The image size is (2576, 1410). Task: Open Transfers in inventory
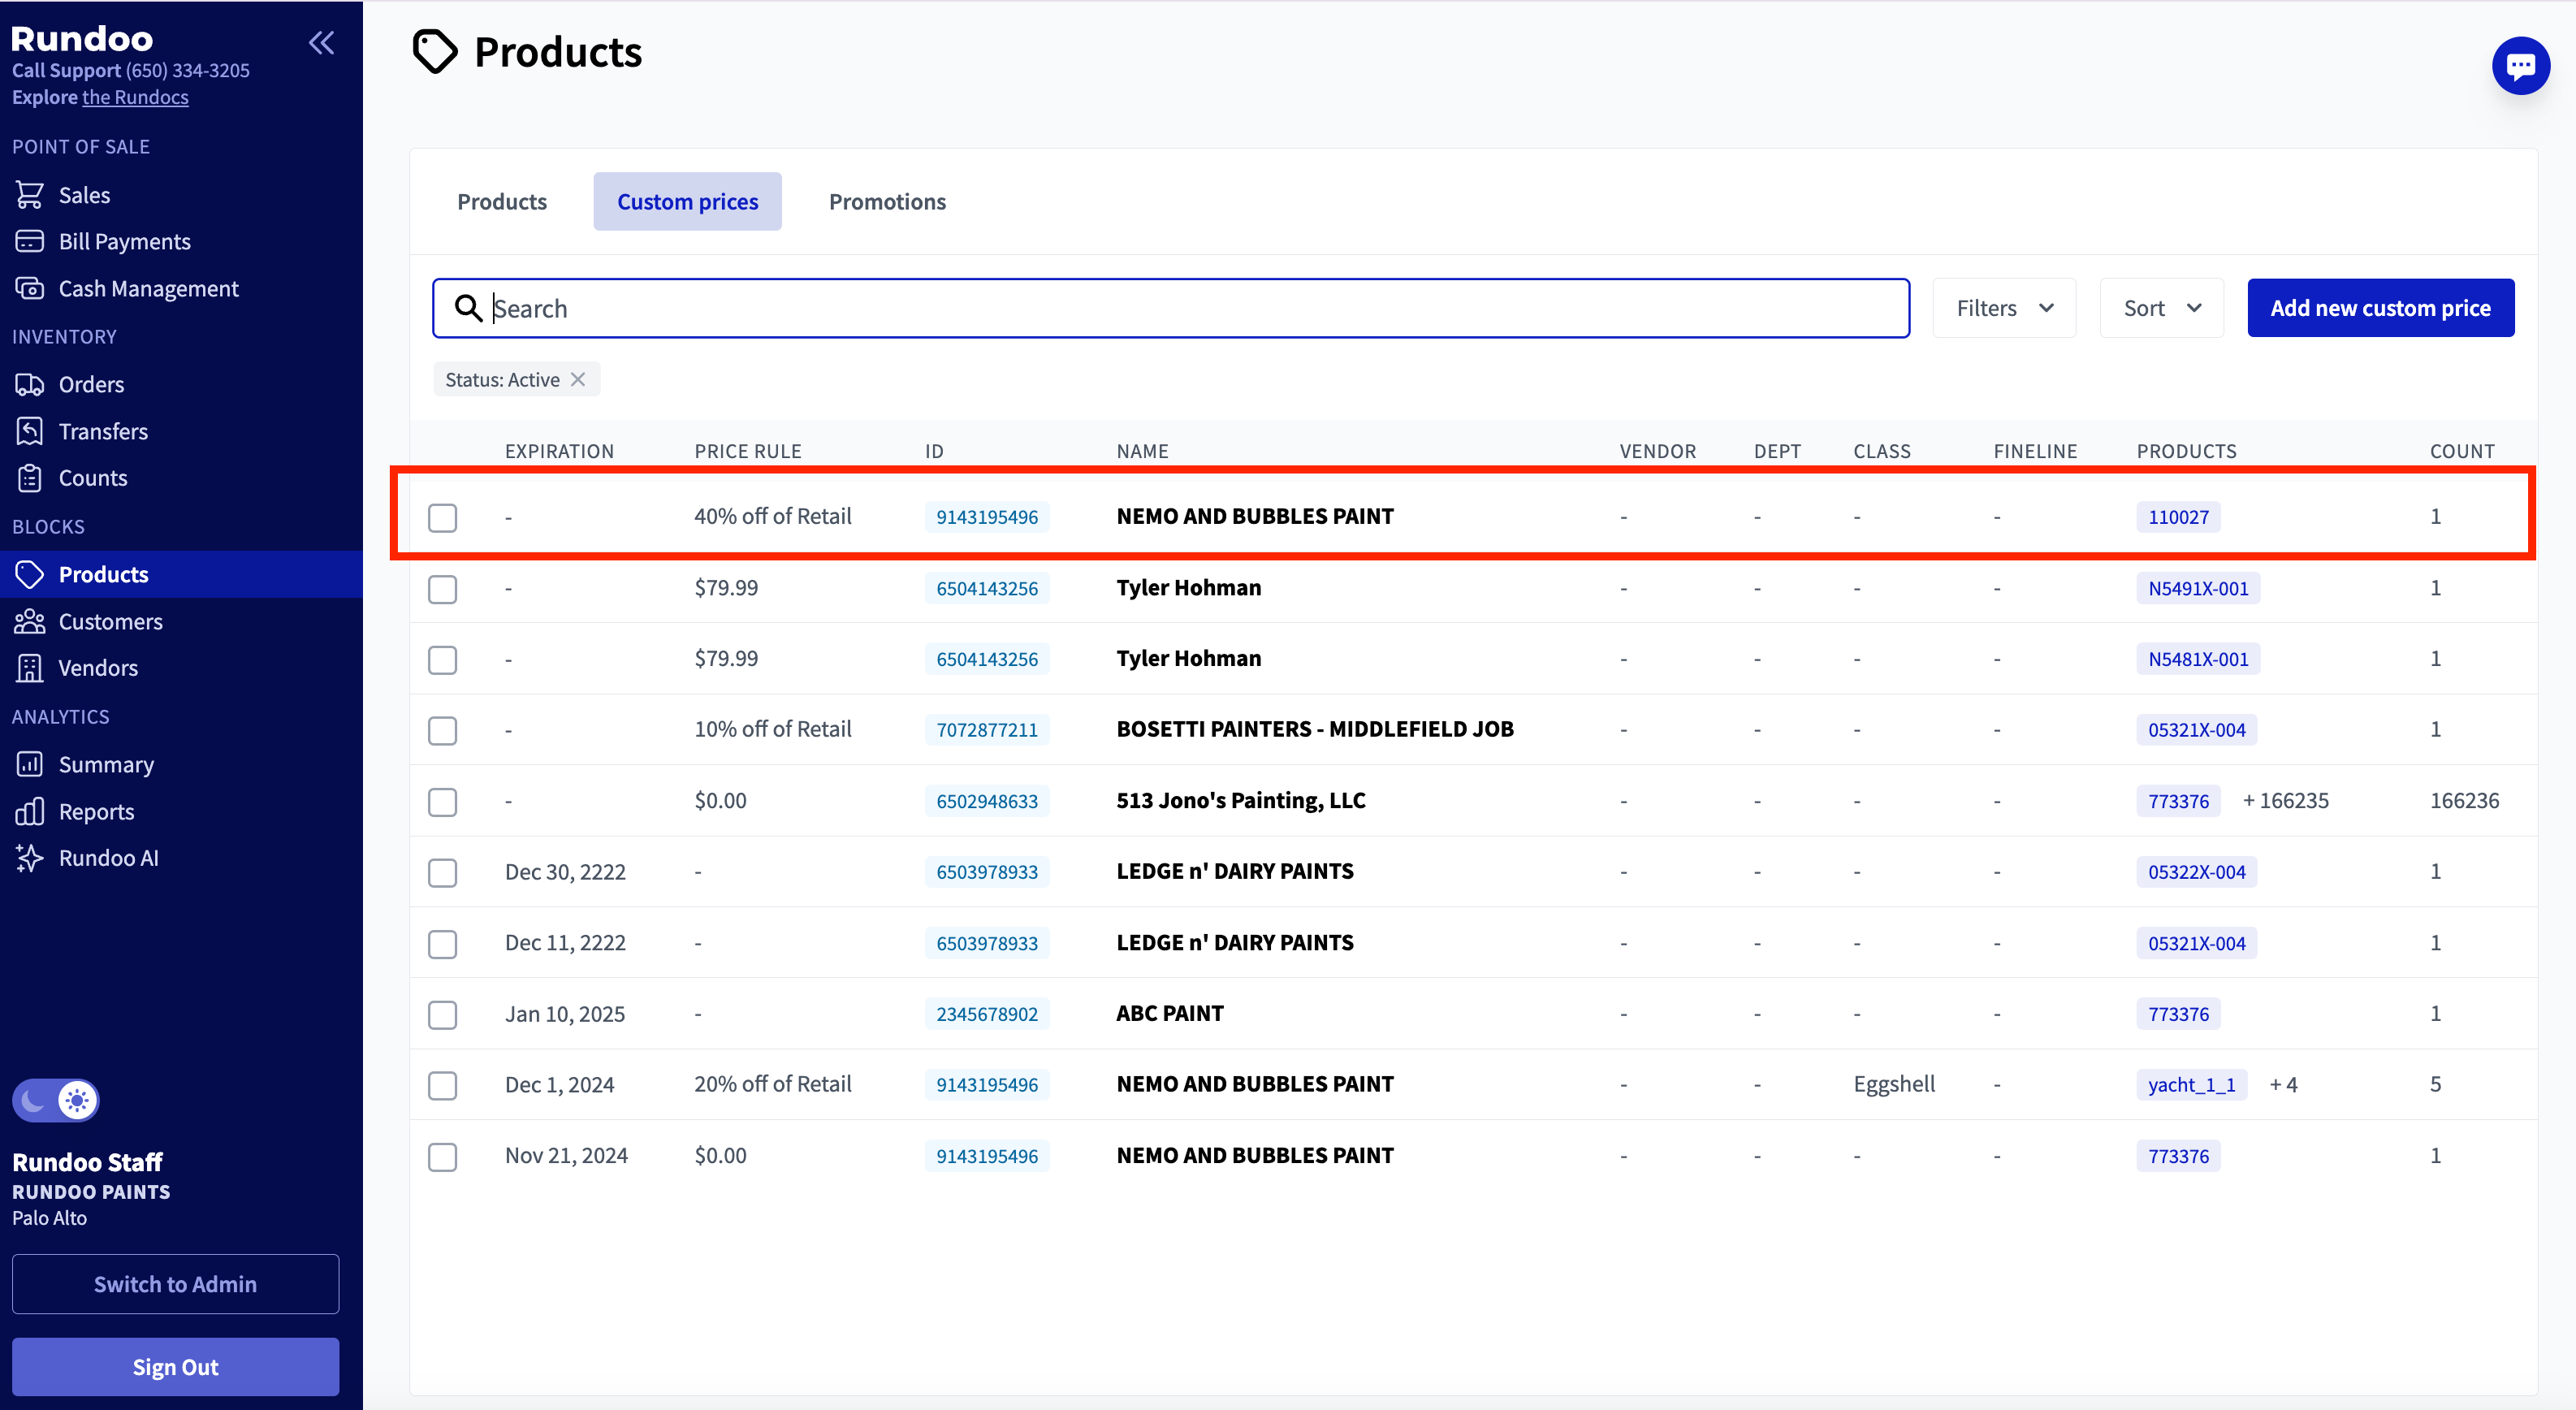click(x=103, y=431)
